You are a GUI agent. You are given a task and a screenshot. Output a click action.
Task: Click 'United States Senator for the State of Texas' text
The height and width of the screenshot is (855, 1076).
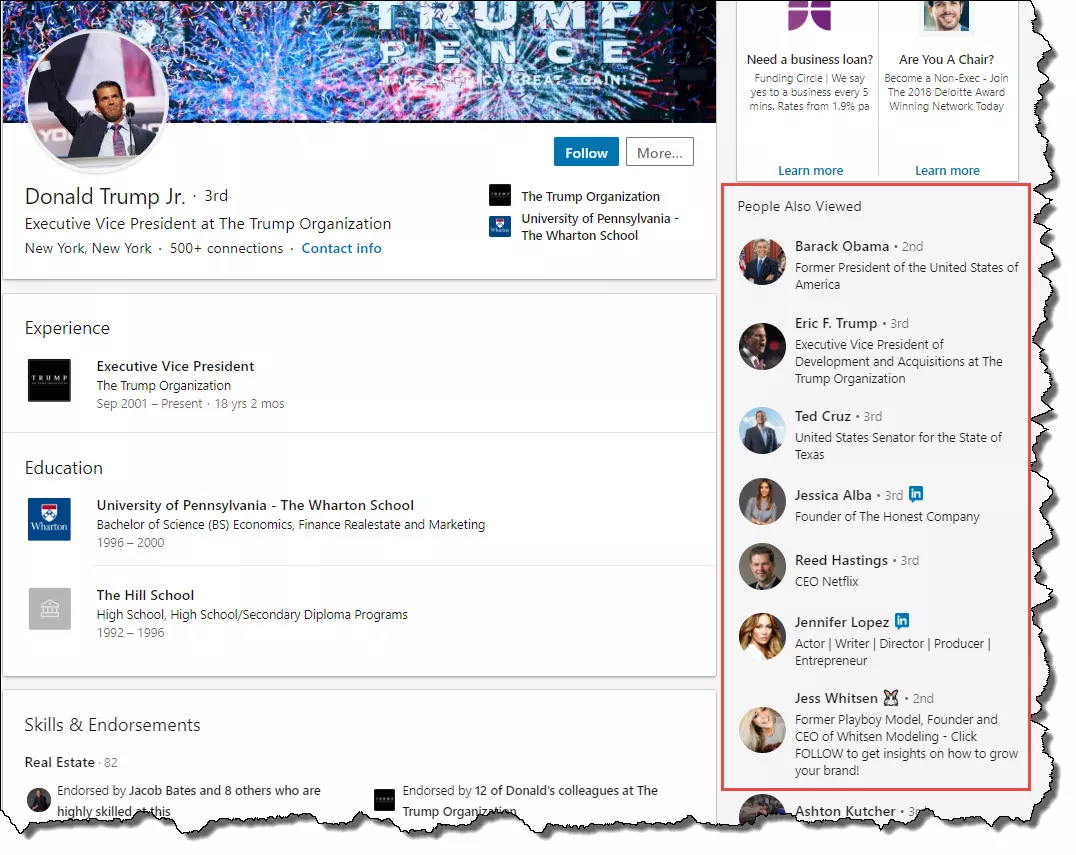(x=898, y=446)
